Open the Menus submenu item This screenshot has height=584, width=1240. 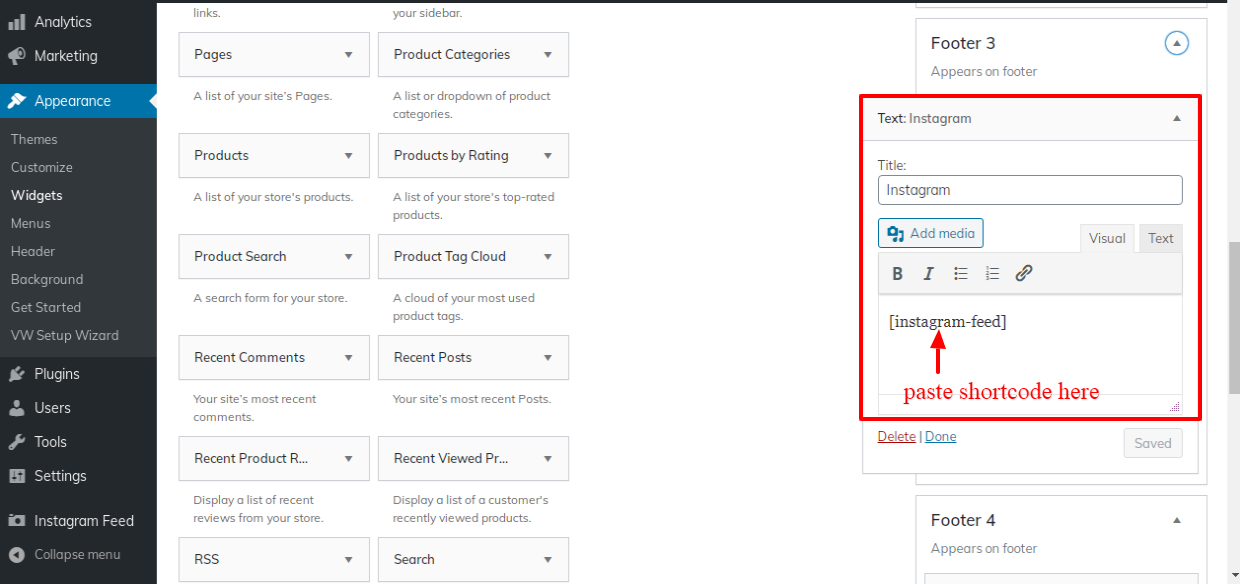(31, 223)
